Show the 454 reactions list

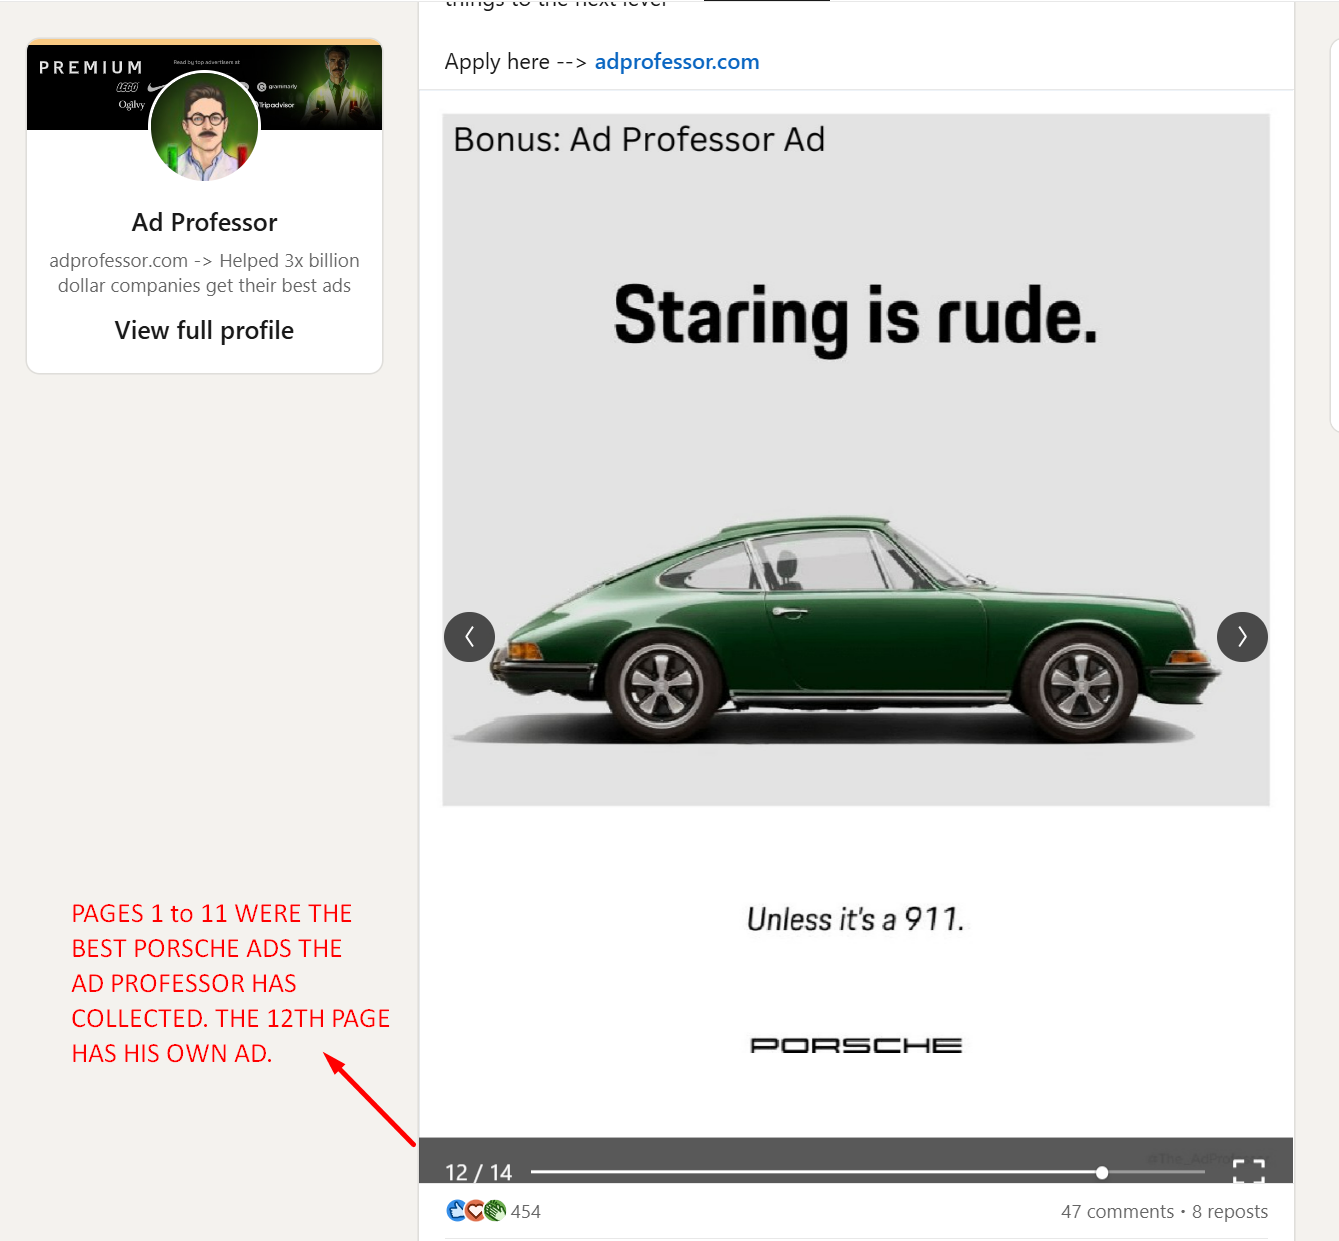coord(526,1211)
